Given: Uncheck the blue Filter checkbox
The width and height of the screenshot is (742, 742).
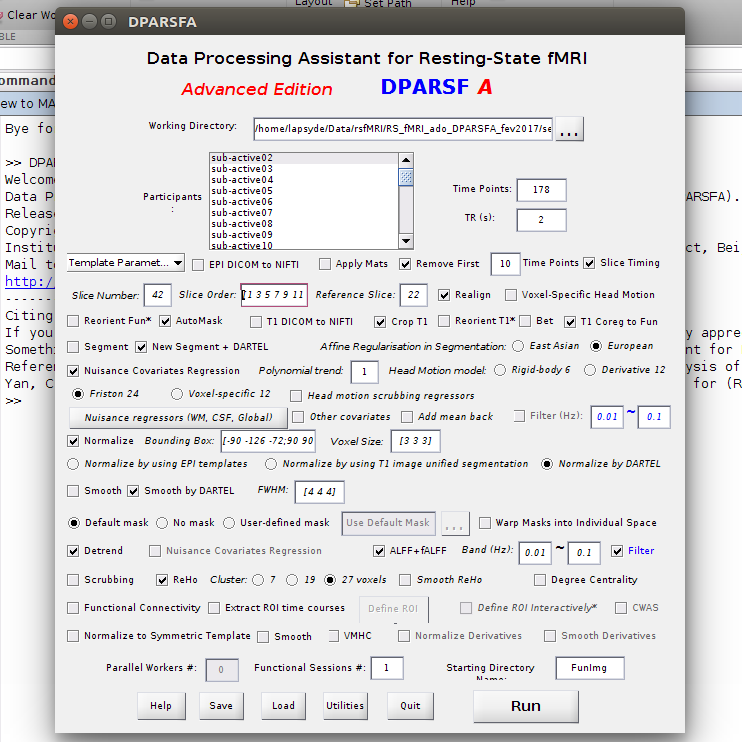Looking at the screenshot, I should (x=617, y=551).
